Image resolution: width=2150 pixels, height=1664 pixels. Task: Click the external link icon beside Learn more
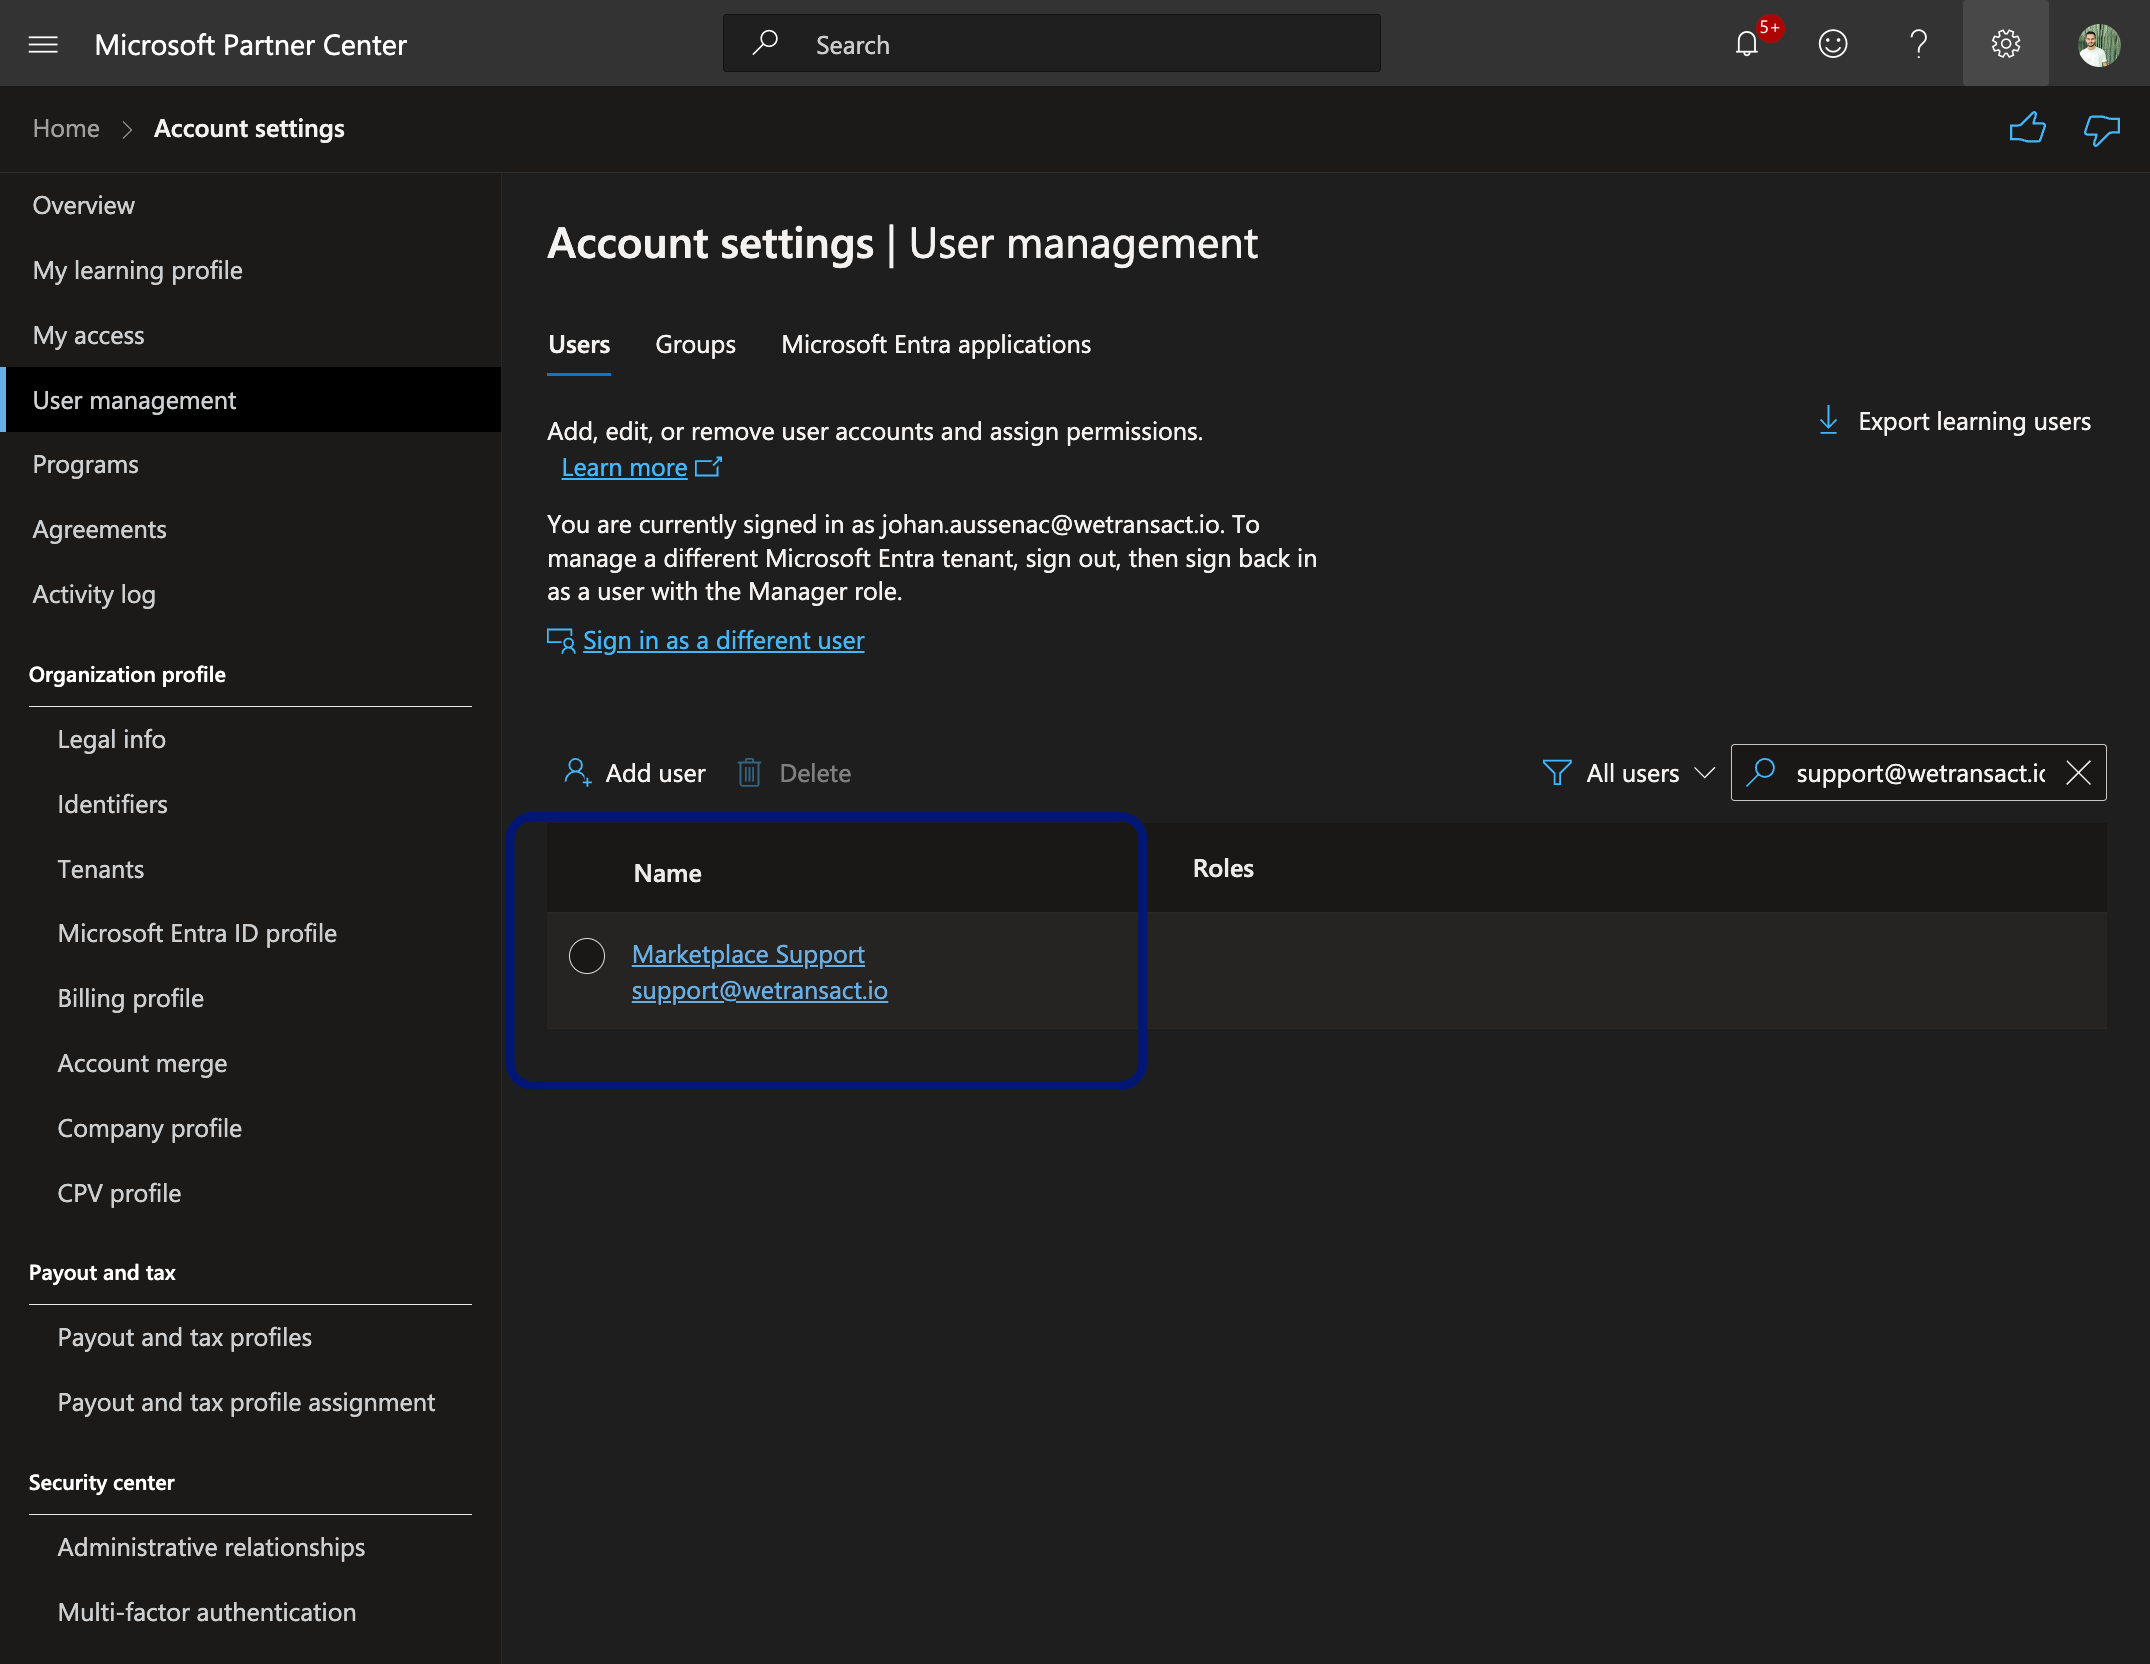coord(709,467)
